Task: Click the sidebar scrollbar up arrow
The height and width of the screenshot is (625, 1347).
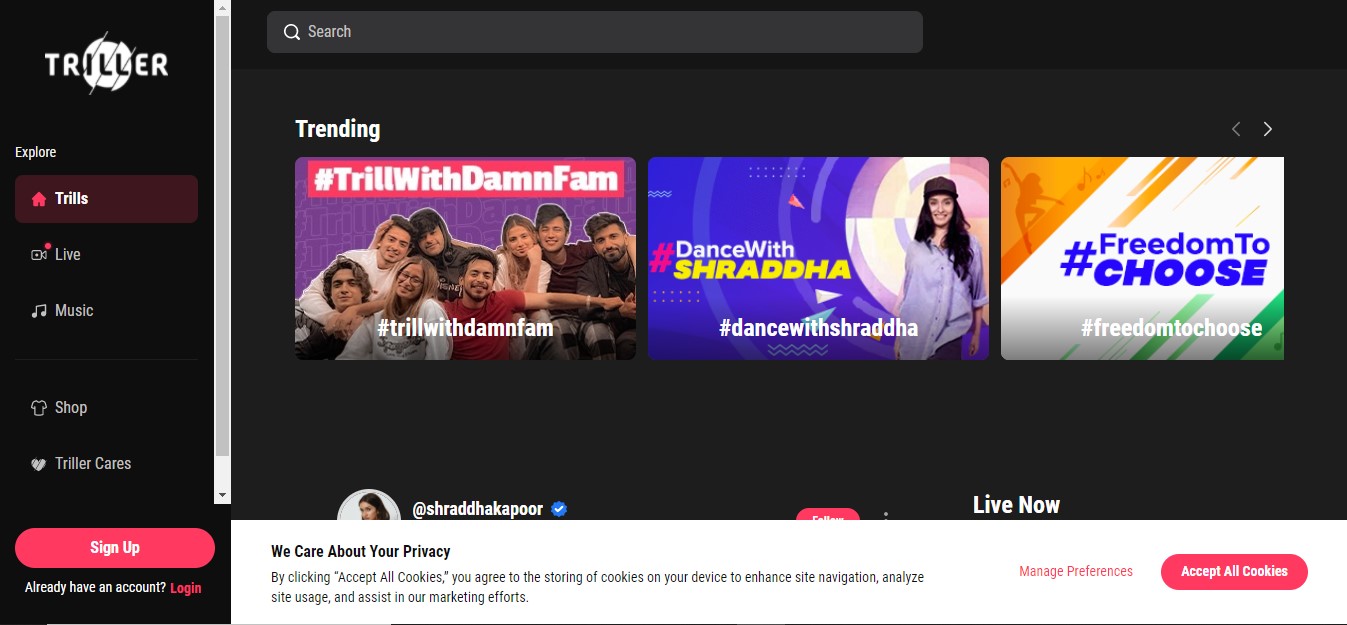Action: pyautogui.click(x=222, y=7)
